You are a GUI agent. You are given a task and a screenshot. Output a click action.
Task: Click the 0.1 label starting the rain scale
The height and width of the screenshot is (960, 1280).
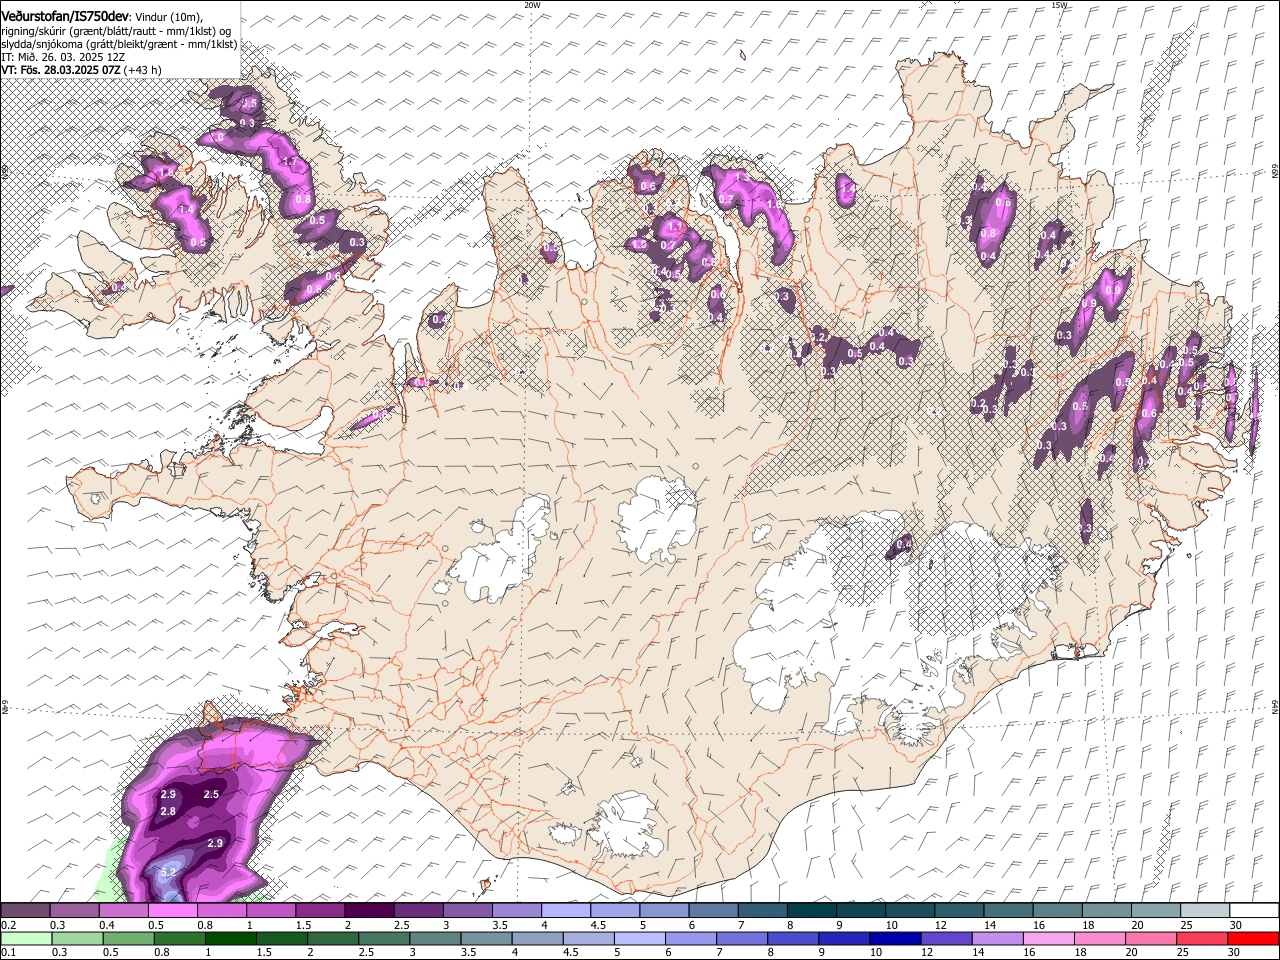point(8,953)
